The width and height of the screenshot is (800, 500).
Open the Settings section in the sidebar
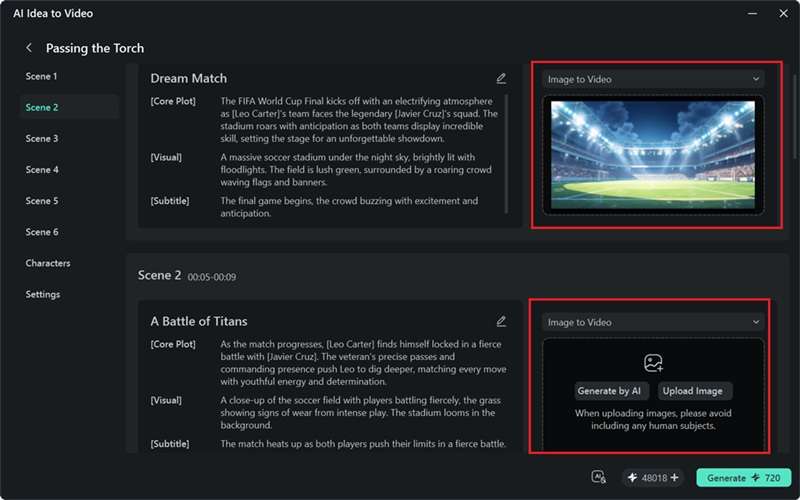[x=43, y=294]
